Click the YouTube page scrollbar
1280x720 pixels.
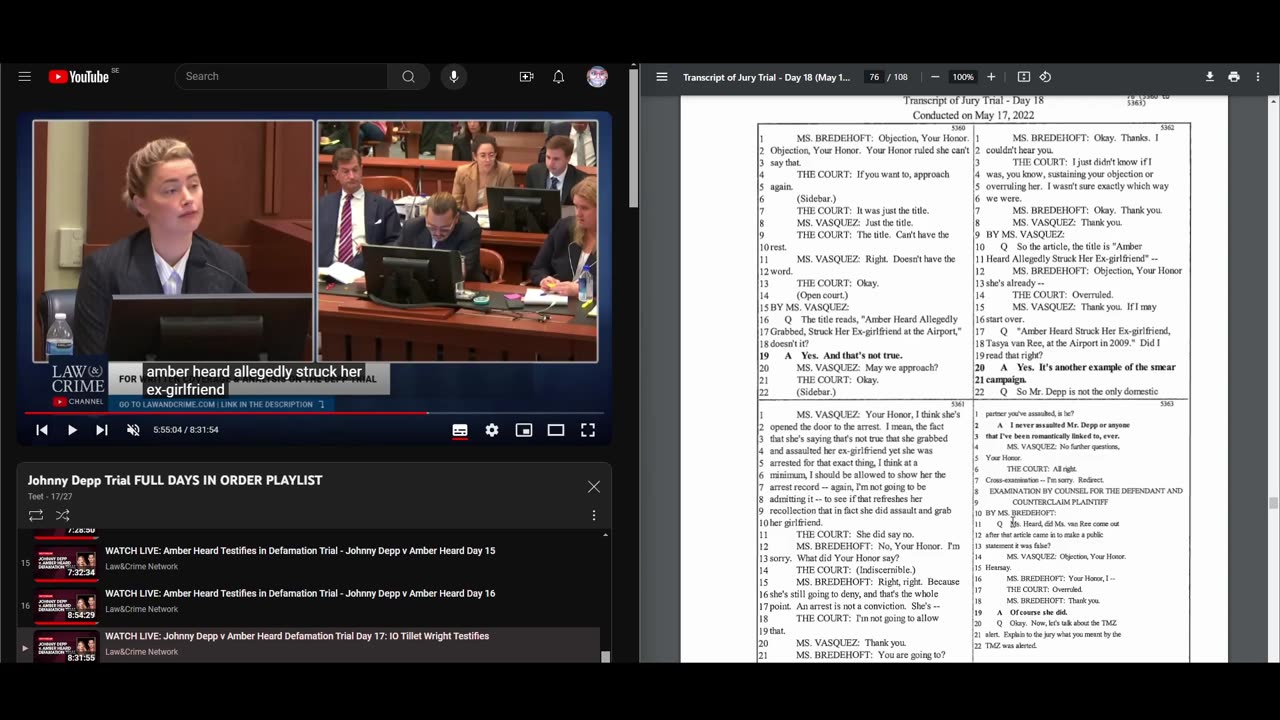633,139
